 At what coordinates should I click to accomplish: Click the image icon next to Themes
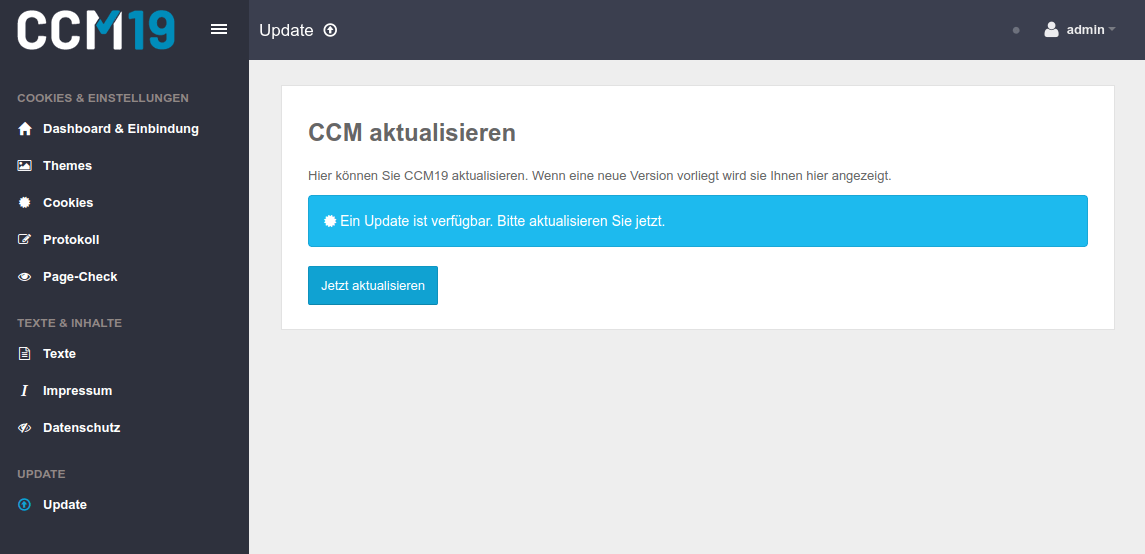click(x=25, y=166)
